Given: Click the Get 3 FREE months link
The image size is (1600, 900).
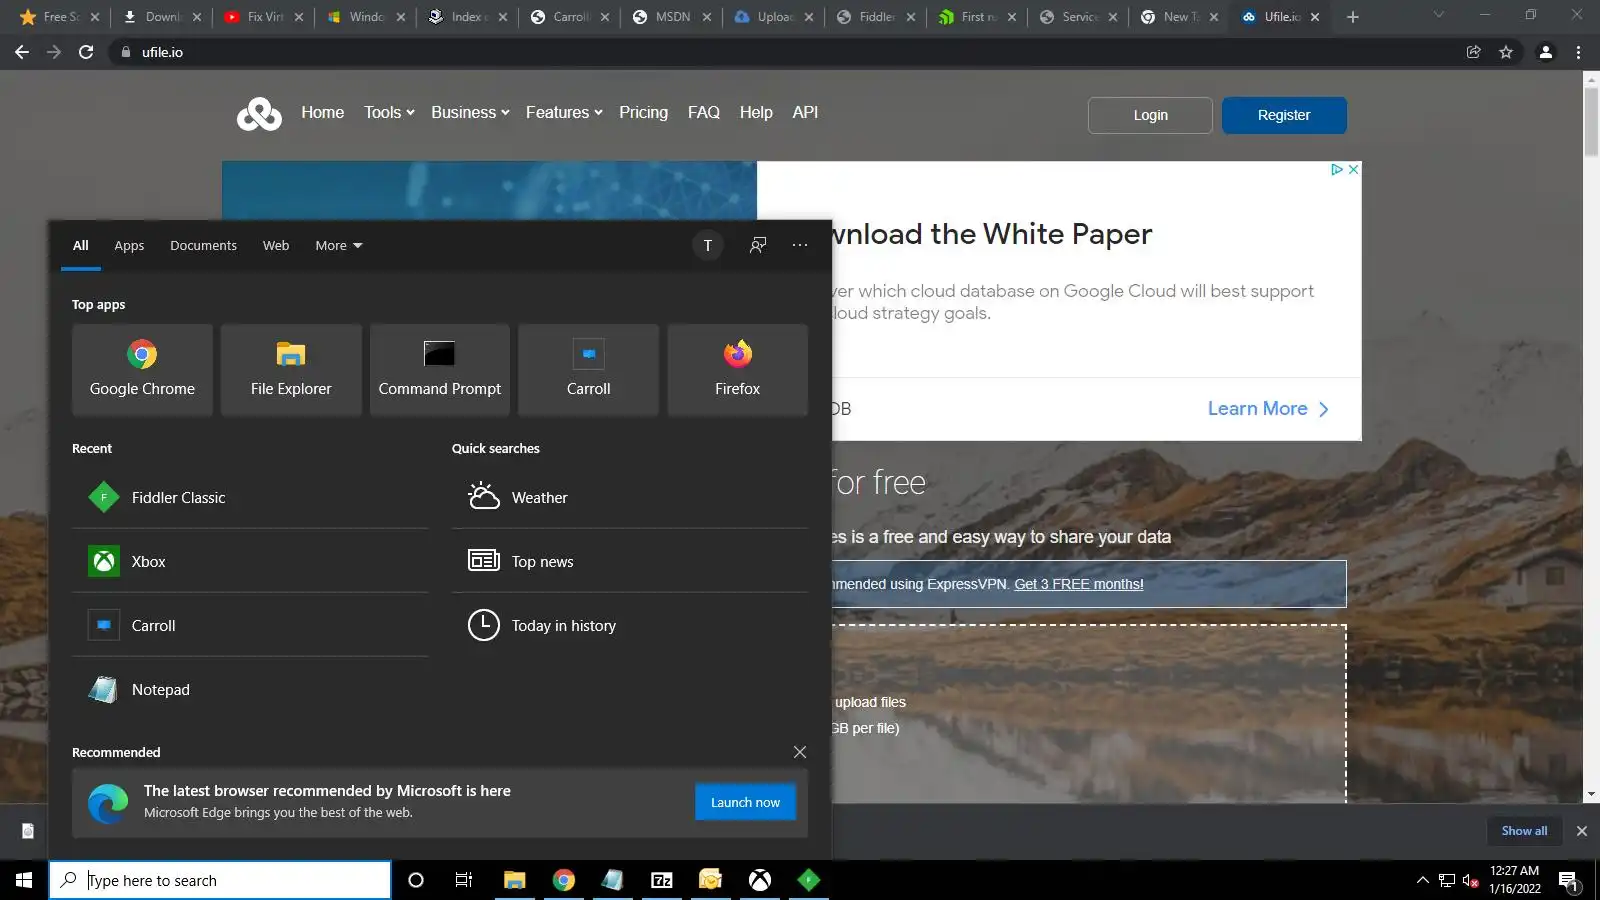Looking at the screenshot, I should (1079, 584).
